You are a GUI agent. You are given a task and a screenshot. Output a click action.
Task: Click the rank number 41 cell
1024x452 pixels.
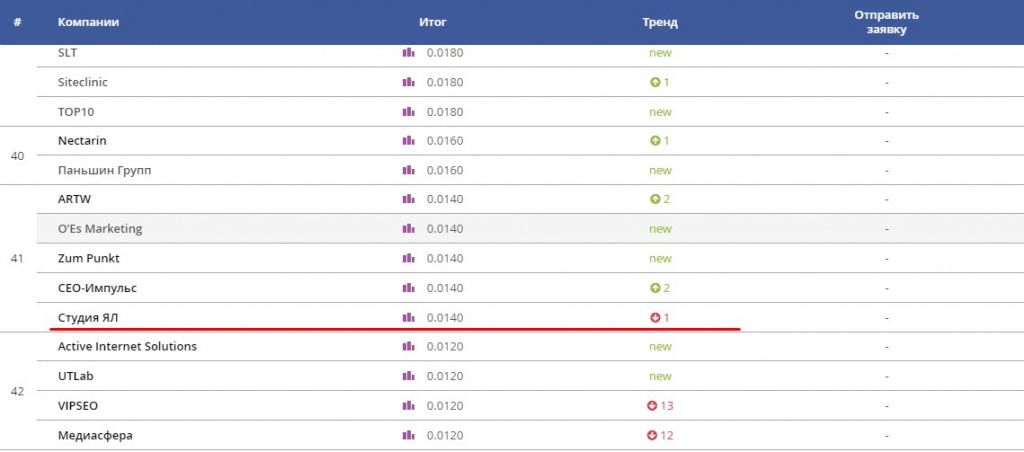(18, 259)
